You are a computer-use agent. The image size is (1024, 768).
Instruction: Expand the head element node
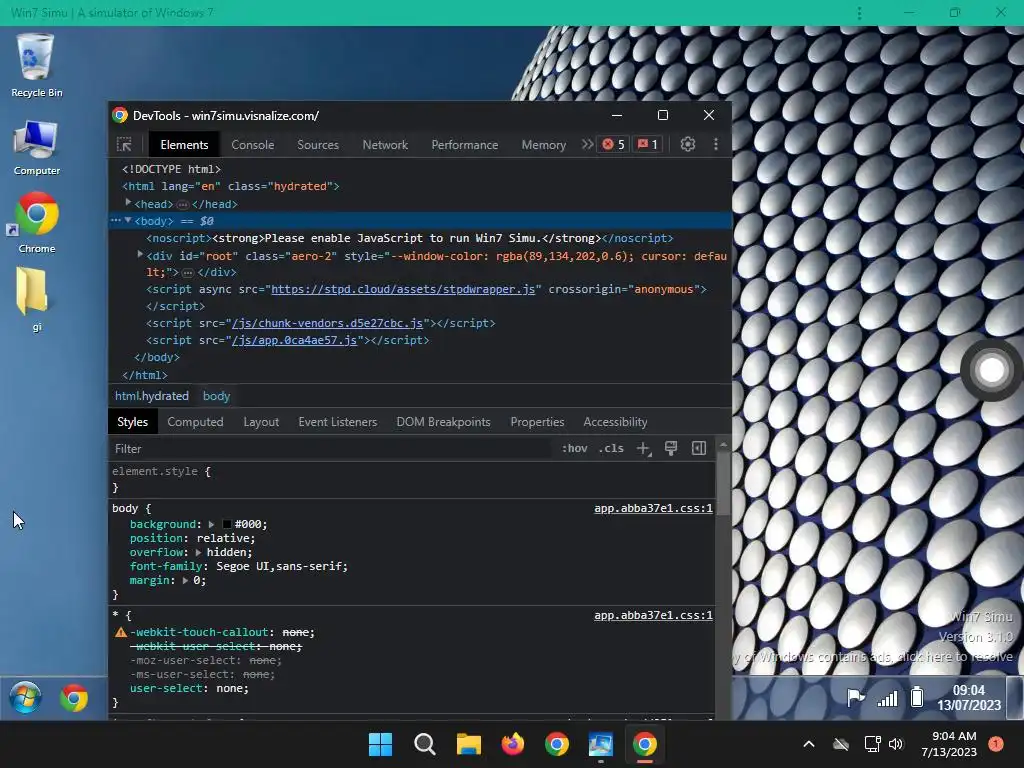(128, 203)
